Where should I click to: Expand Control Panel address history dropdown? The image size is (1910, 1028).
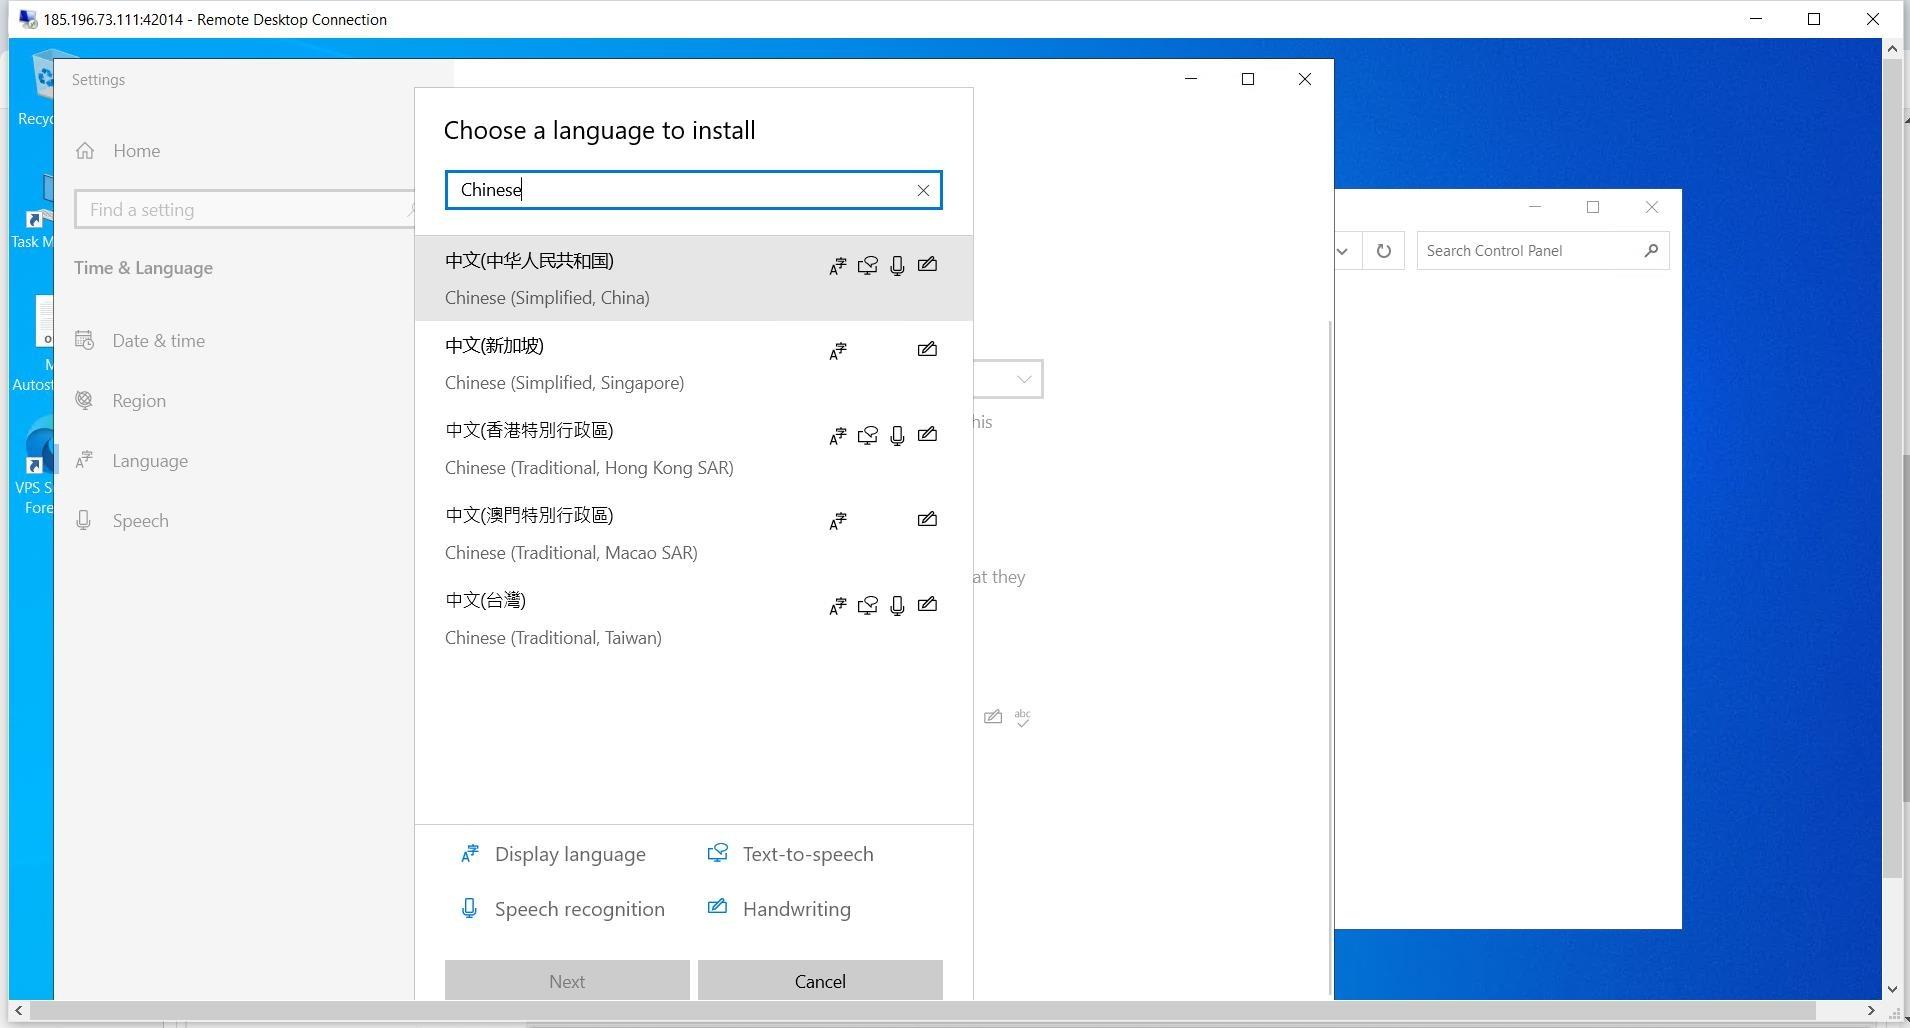point(1343,251)
